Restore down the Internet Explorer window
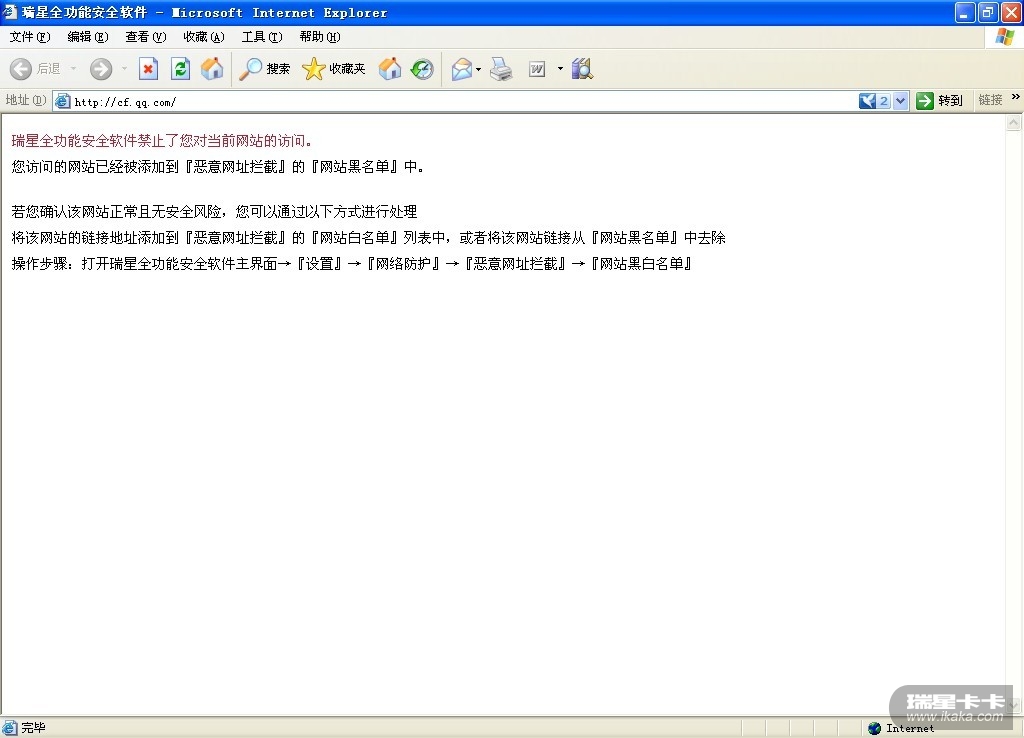1024x738 pixels. pos(988,12)
